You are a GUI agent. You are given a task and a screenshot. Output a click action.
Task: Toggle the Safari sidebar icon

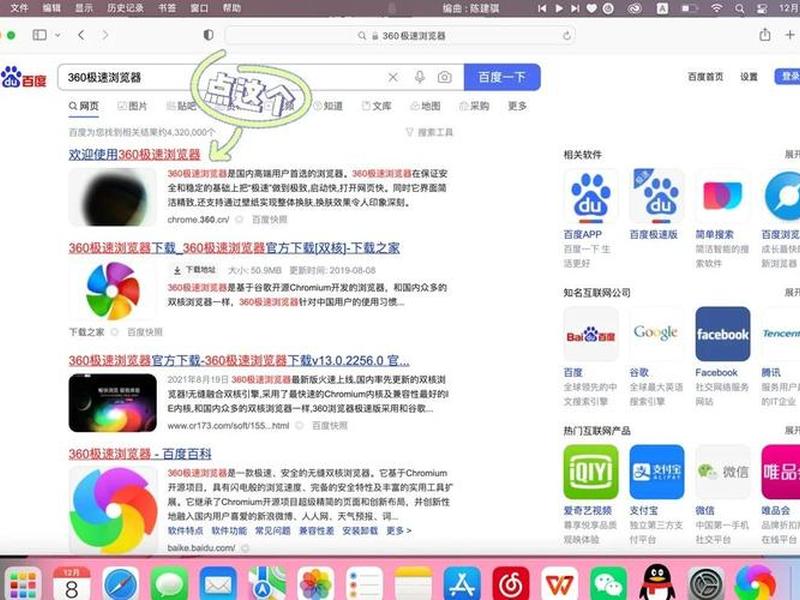[40, 35]
